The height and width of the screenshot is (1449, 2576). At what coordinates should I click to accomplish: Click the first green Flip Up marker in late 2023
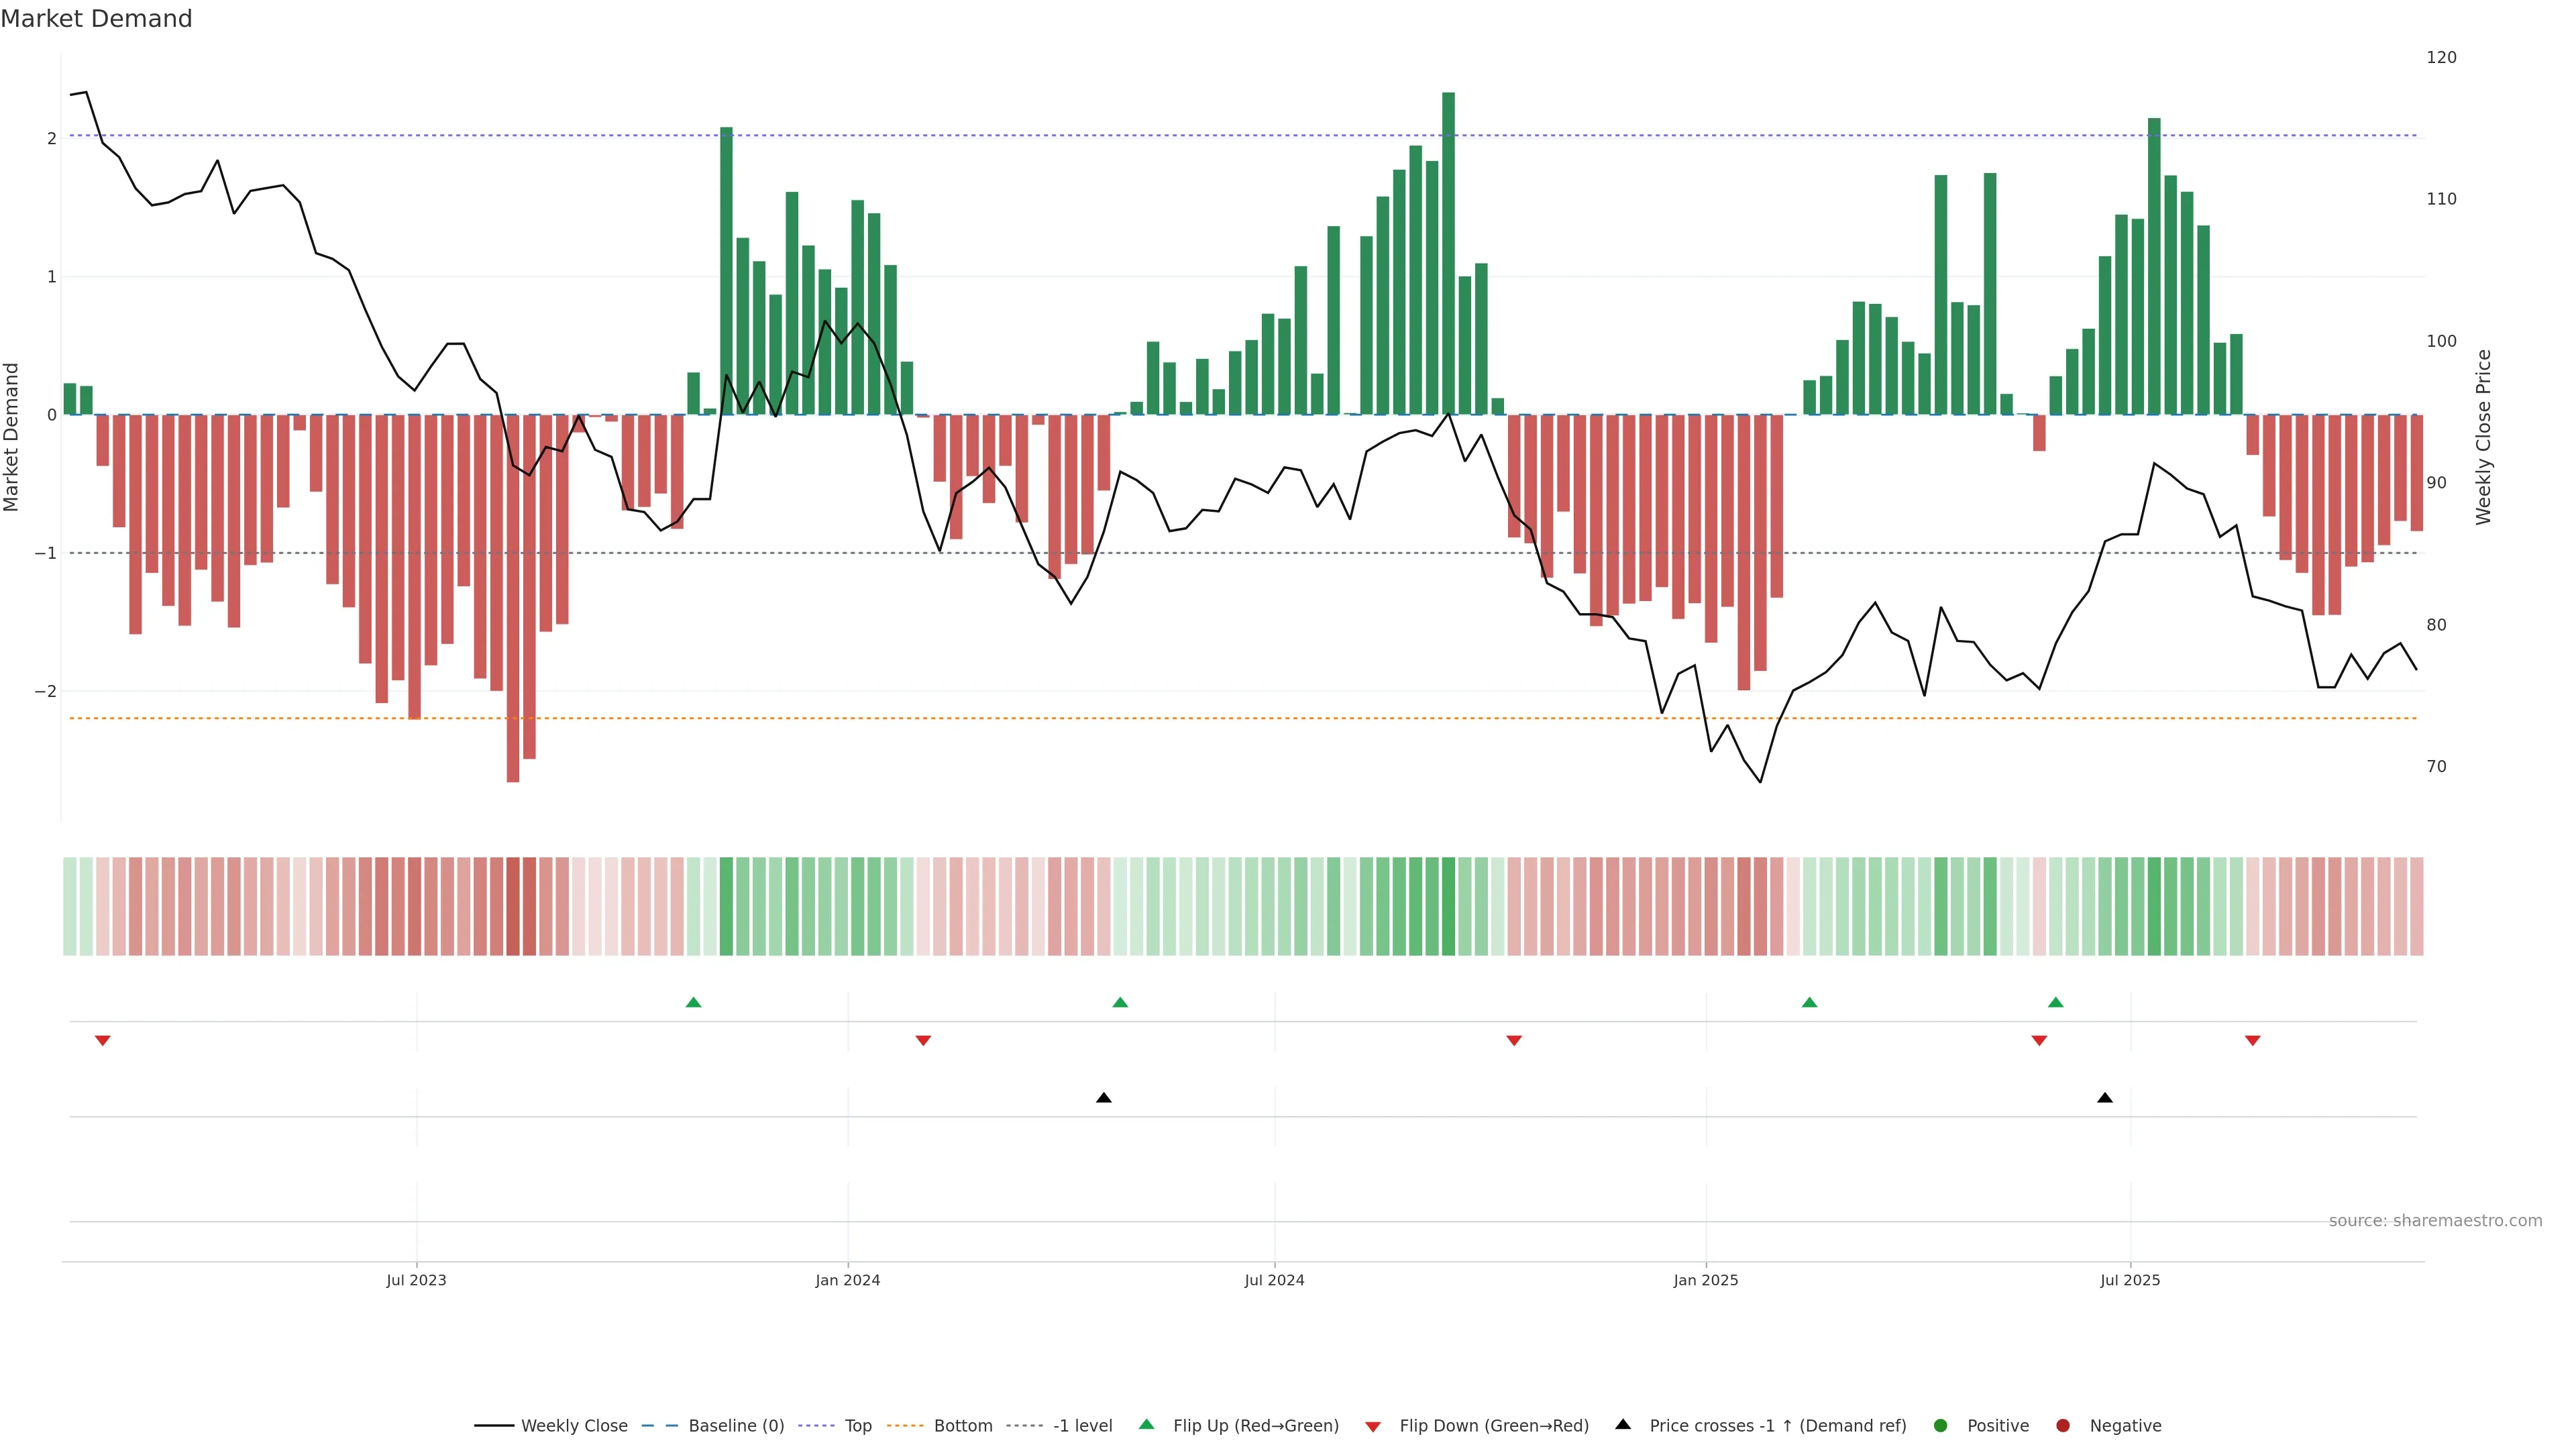693,1002
